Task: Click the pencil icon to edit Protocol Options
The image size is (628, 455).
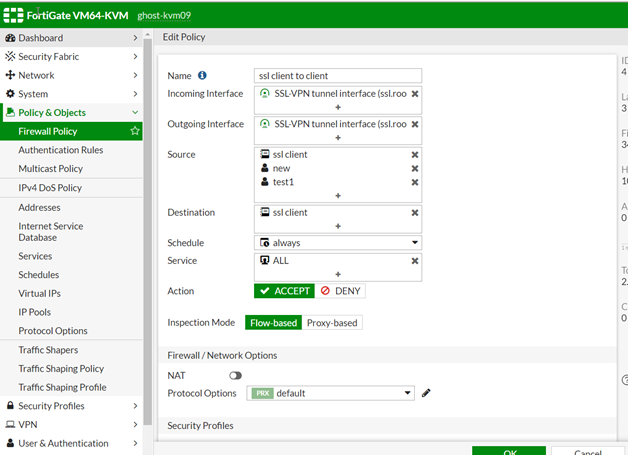Action: point(426,393)
